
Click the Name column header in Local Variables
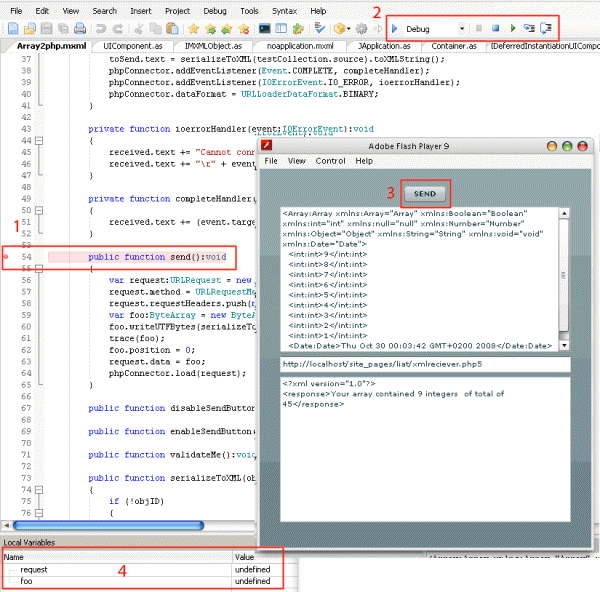point(117,557)
